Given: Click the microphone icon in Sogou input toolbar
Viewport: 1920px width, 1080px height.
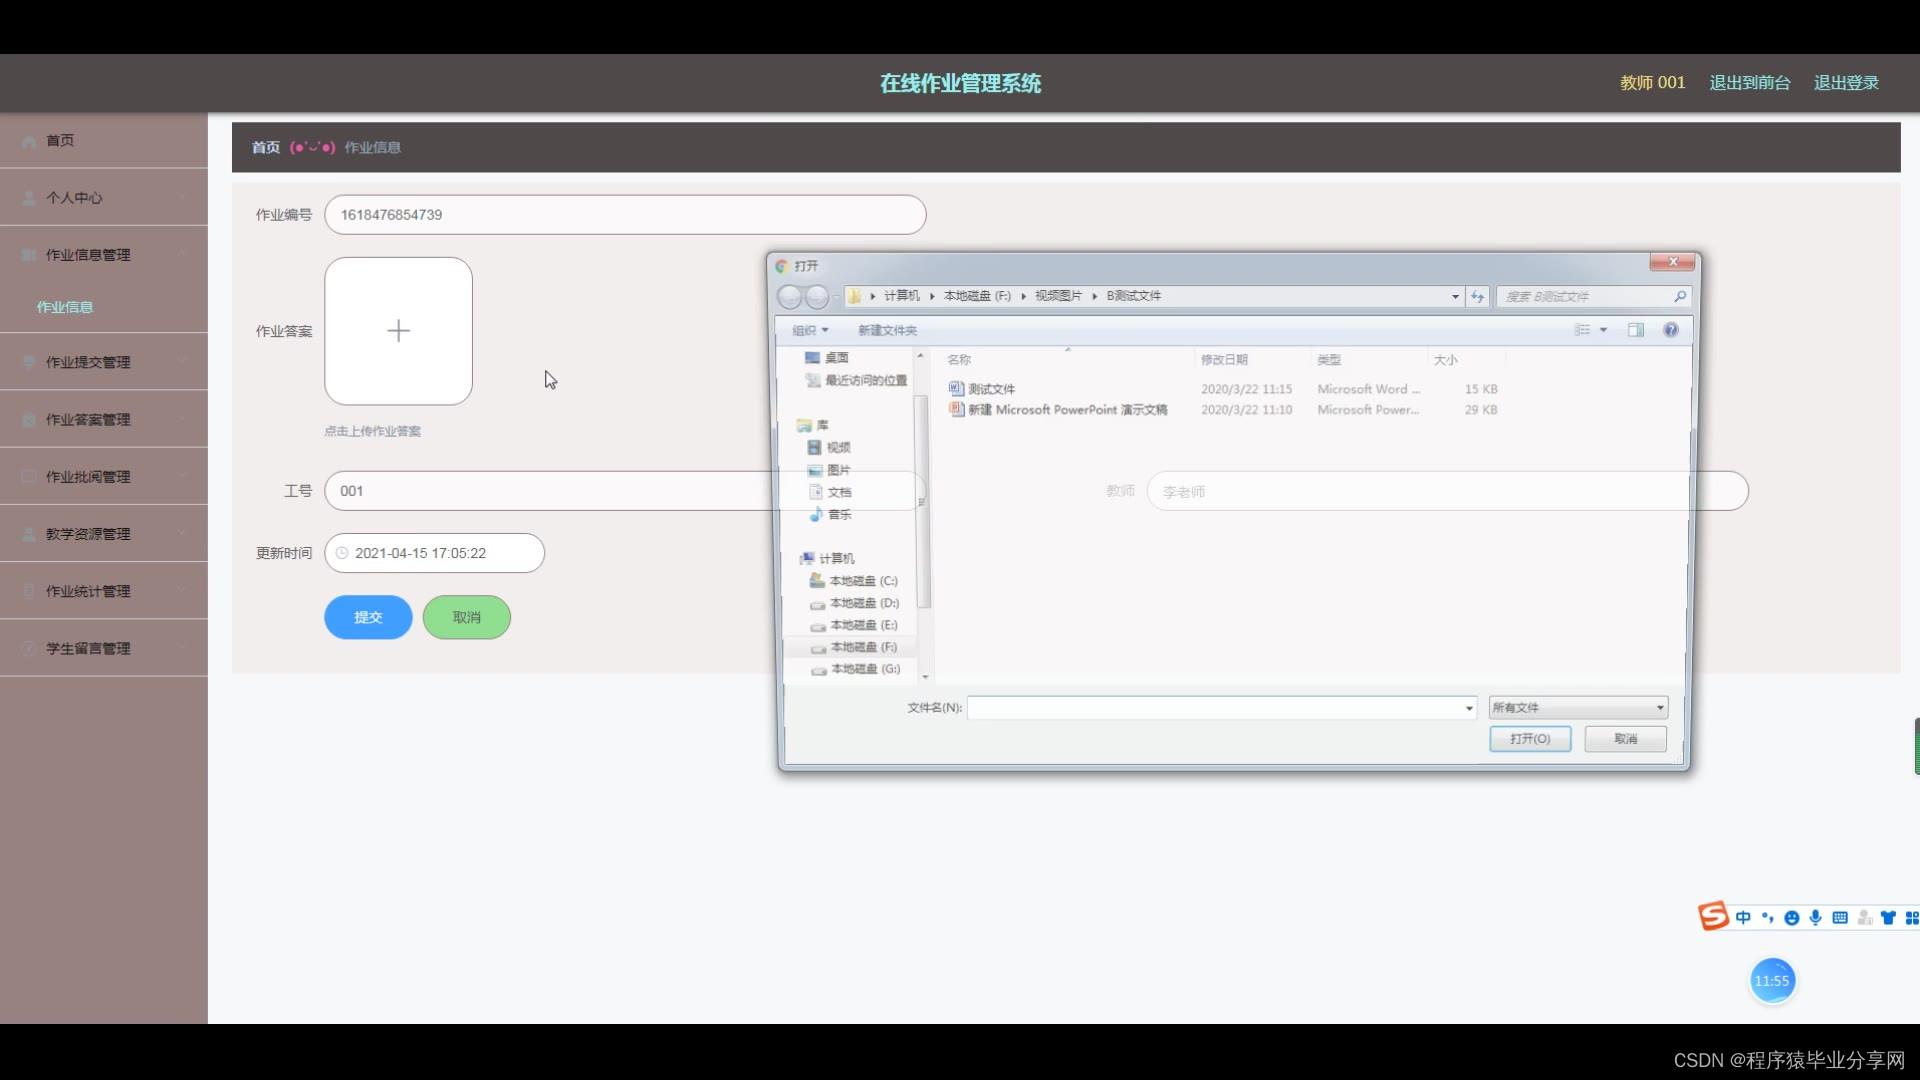Looking at the screenshot, I should click(x=1815, y=917).
